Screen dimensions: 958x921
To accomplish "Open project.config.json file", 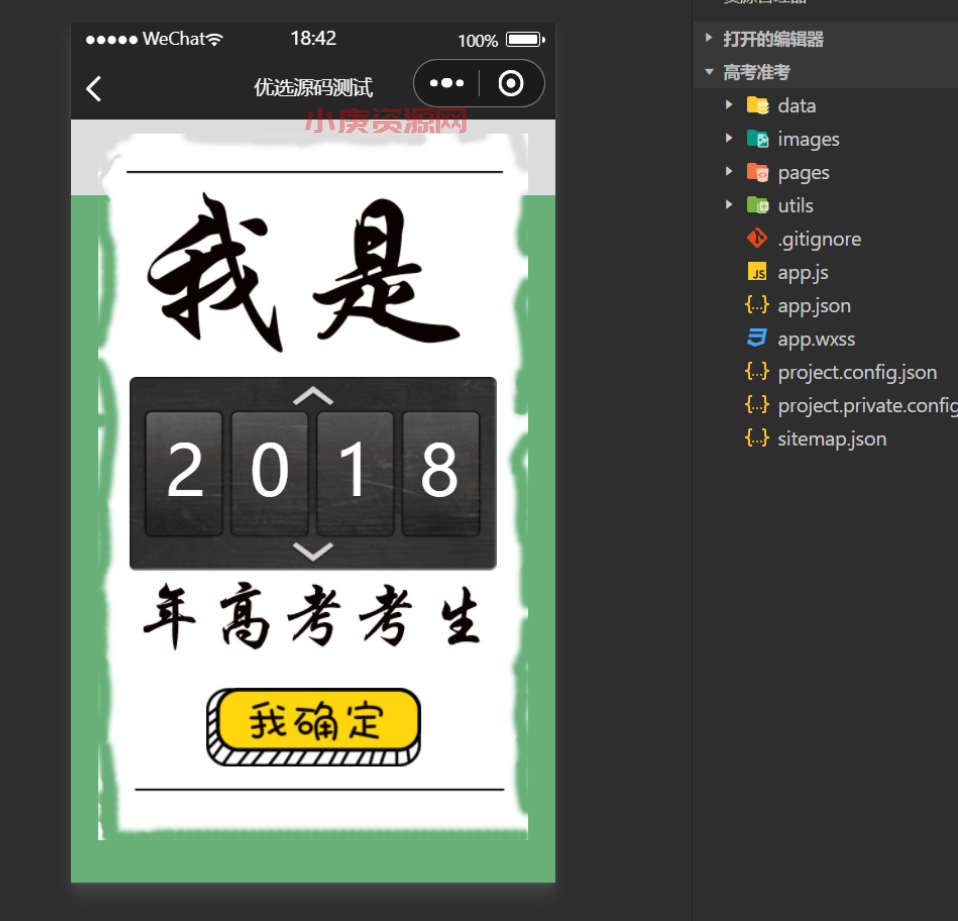I will [856, 372].
